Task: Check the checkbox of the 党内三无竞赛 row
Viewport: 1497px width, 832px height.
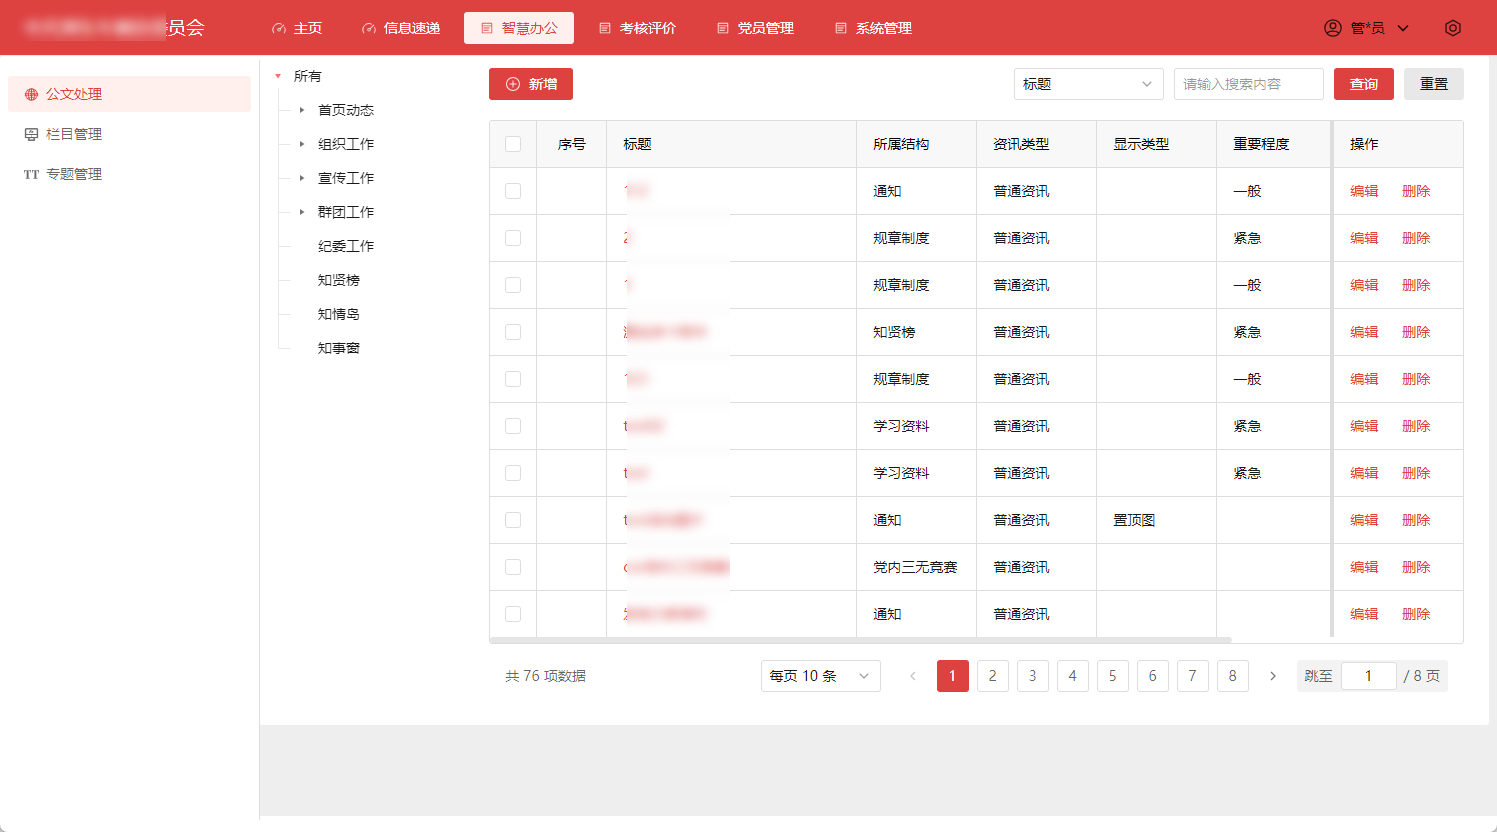Action: click(513, 567)
